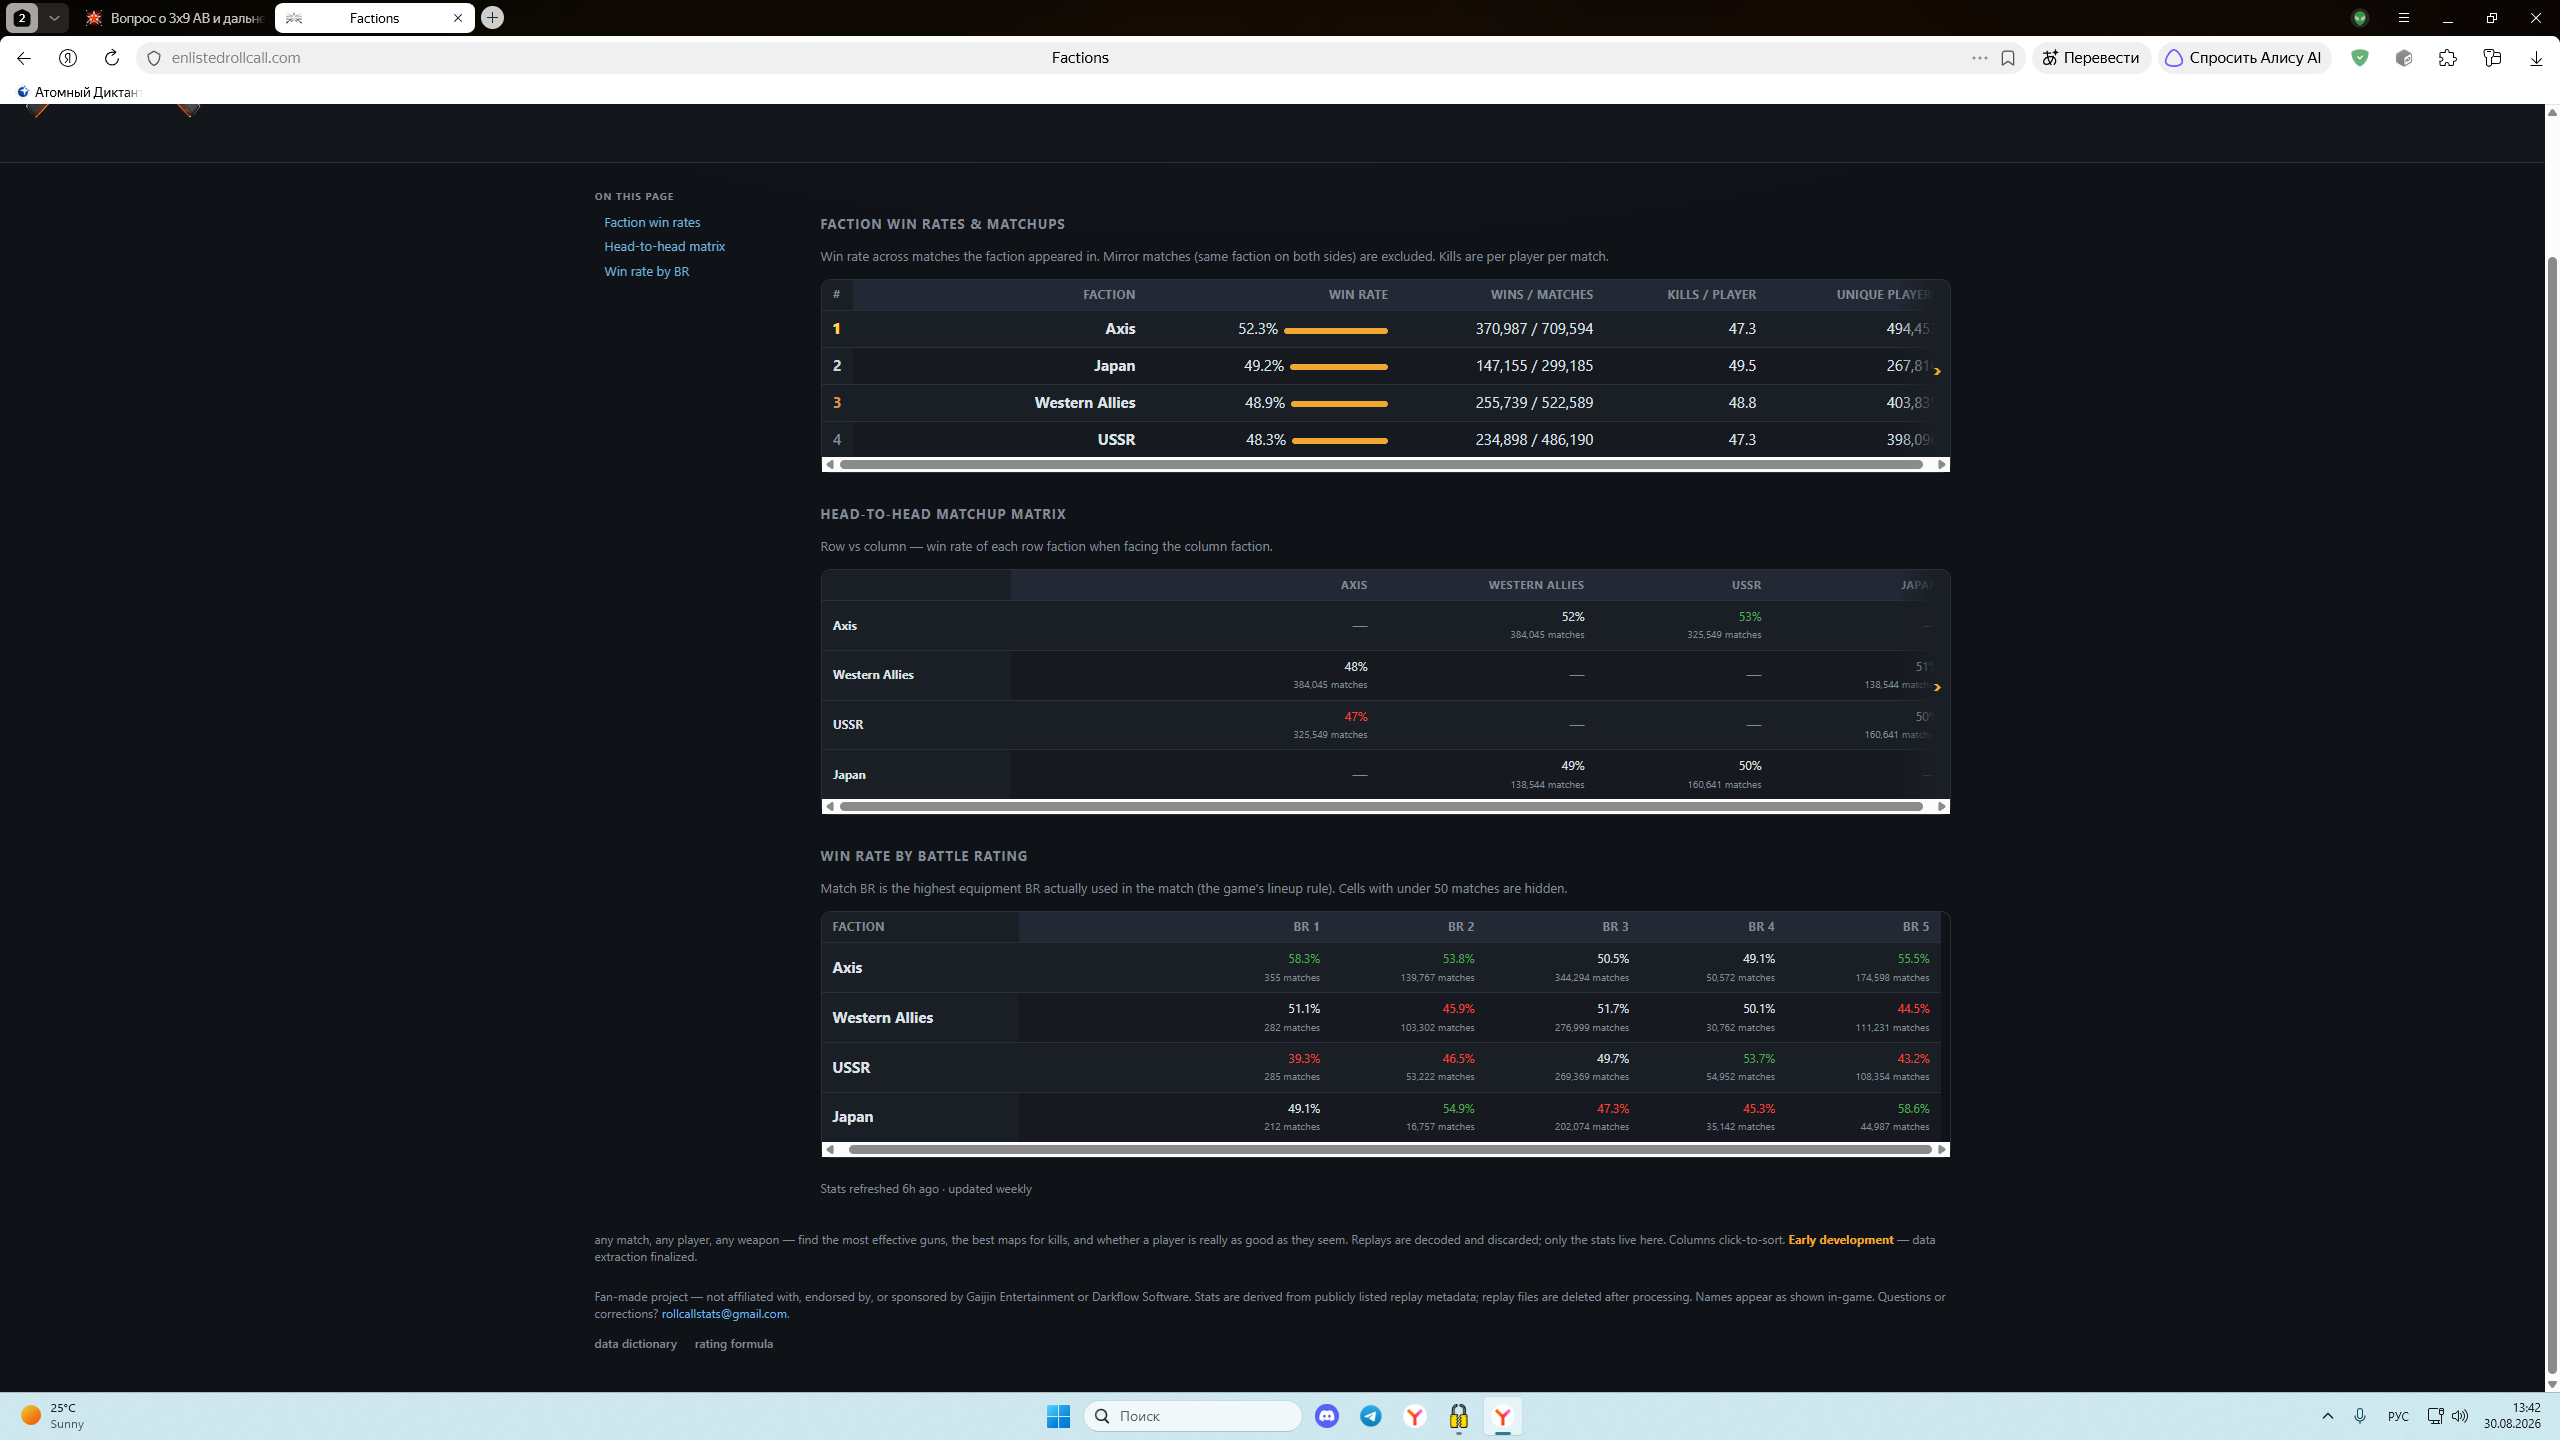Open the Windows Start menu
The height and width of the screenshot is (1440, 2560).
click(x=1058, y=1416)
